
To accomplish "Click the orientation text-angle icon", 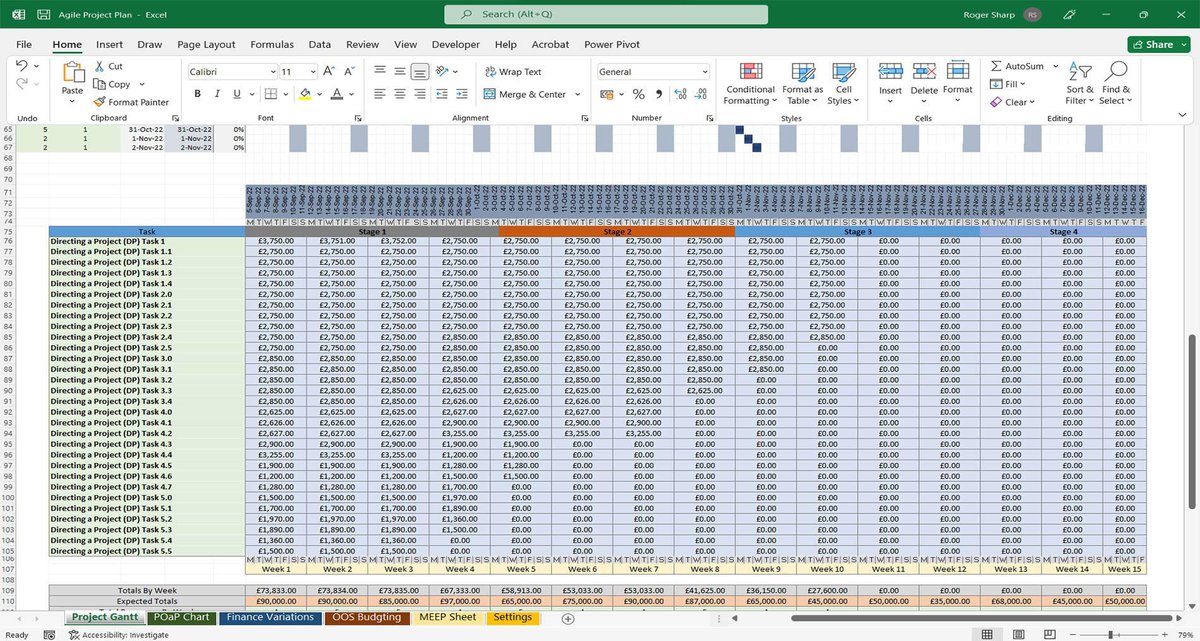I will (443, 71).
